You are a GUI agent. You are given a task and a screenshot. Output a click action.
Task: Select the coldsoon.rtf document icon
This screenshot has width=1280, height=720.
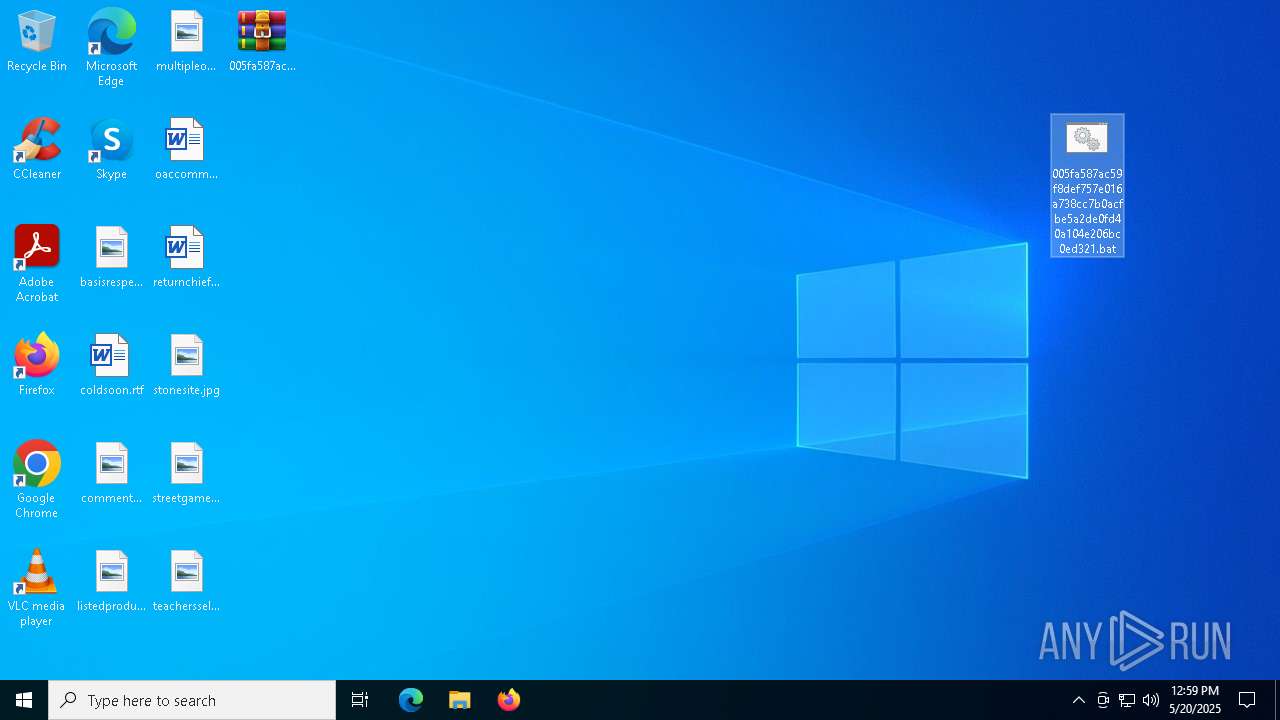click(x=111, y=365)
